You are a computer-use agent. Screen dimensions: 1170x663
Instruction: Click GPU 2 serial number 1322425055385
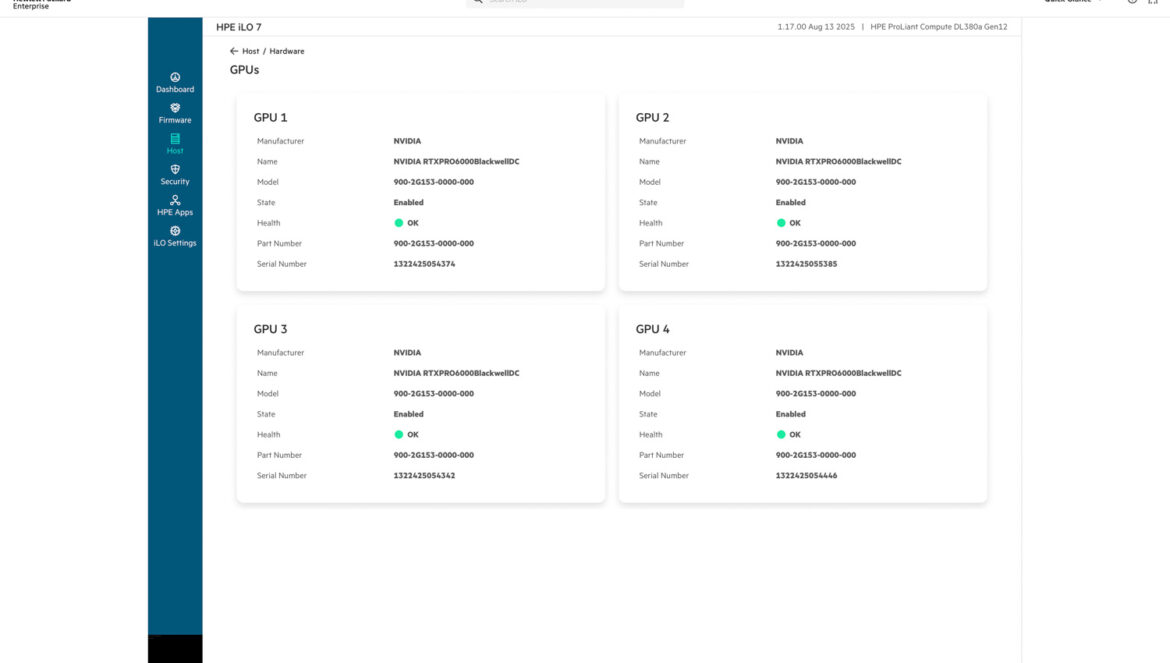point(806,264)
